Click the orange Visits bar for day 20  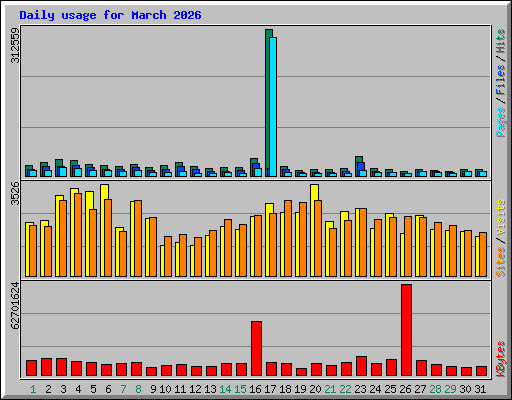pyautogui.click(x=318, y=238)
